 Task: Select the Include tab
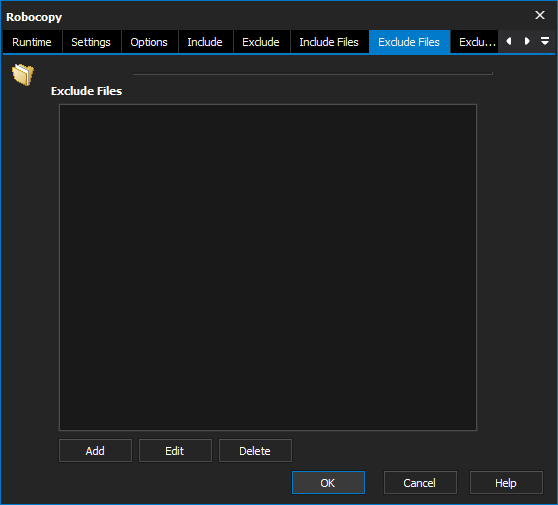205,42
